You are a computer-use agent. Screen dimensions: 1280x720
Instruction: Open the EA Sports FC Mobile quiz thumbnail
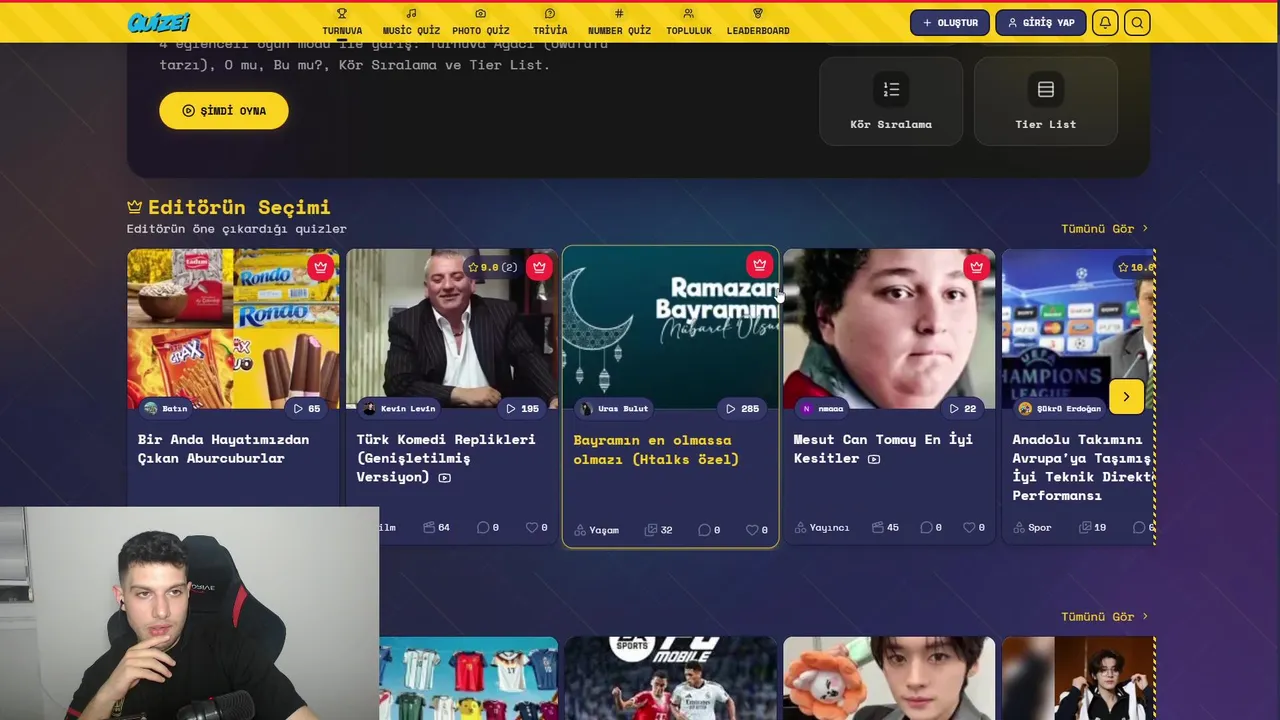tap(671, 678)
